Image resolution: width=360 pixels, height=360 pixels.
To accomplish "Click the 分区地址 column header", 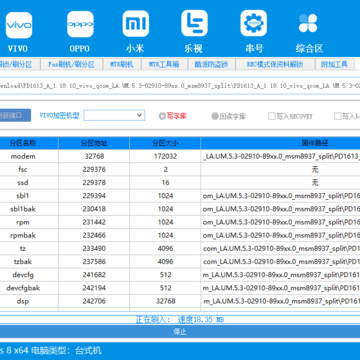I will (x=94, y=143).
